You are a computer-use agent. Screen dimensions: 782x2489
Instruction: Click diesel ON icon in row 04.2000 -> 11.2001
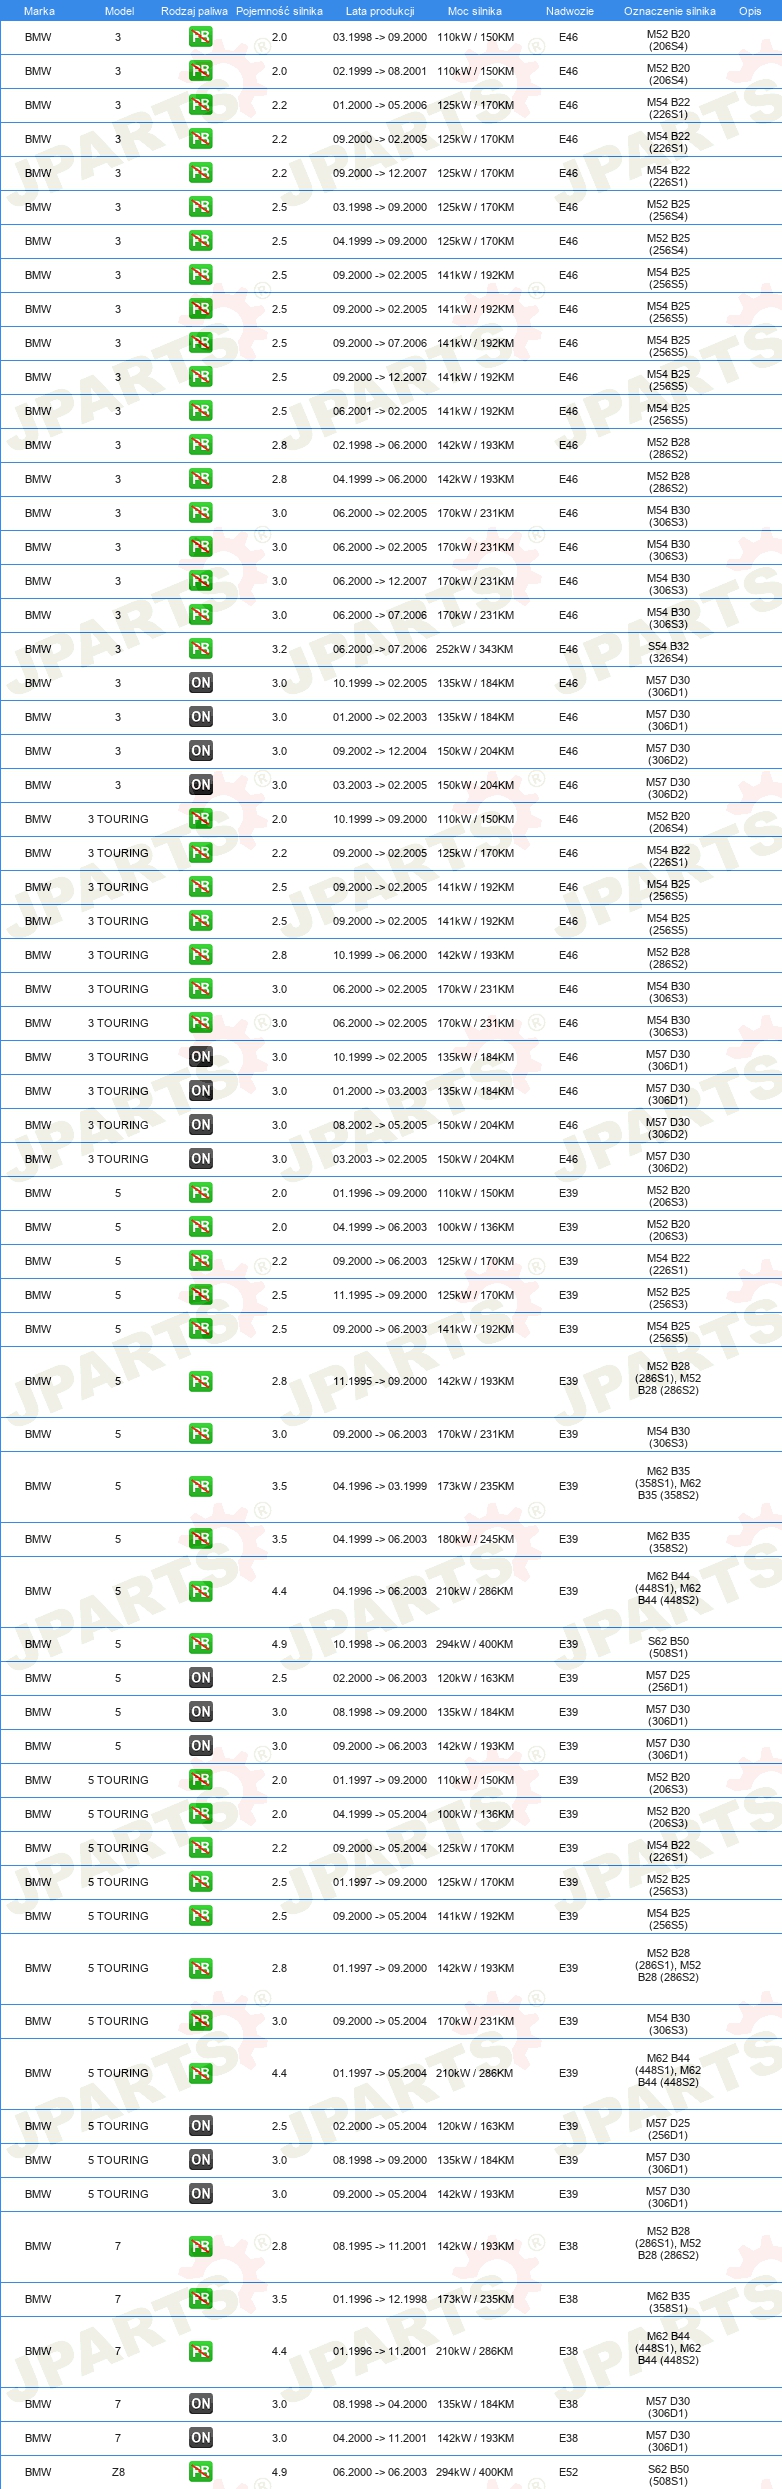coord(201,2438)
